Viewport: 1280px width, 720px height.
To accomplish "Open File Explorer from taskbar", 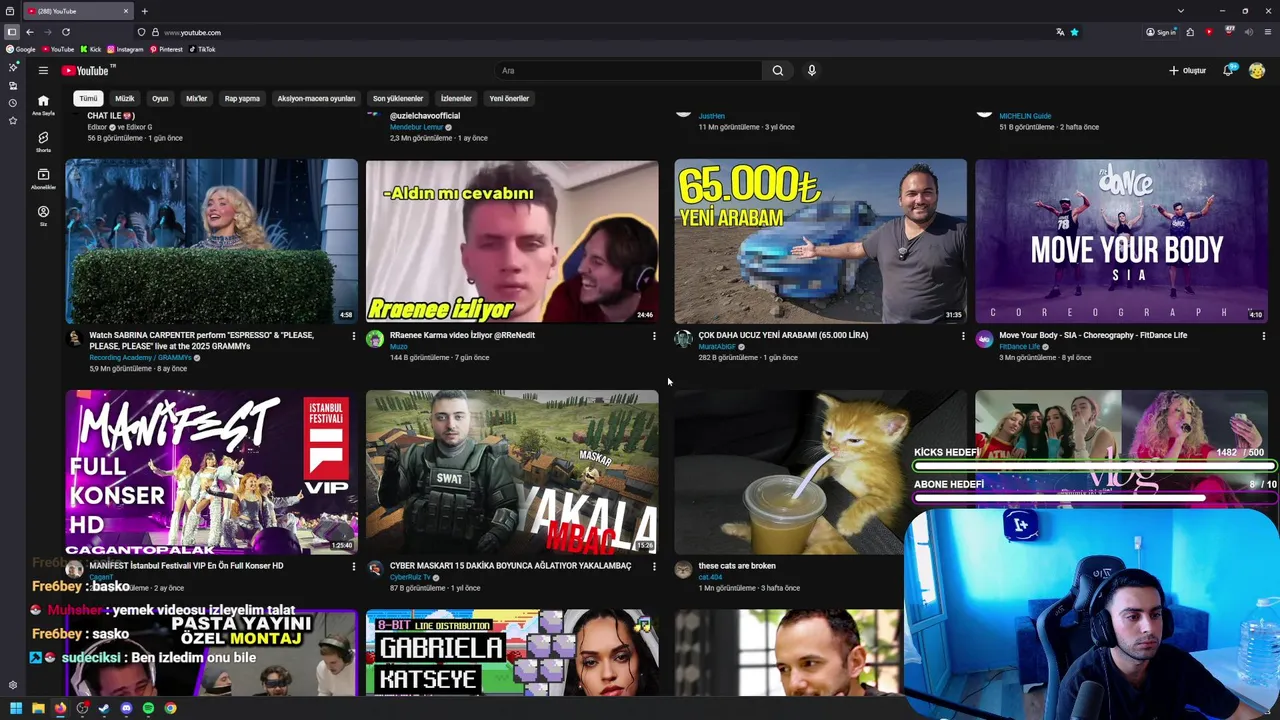I will (x=38, y=708).
